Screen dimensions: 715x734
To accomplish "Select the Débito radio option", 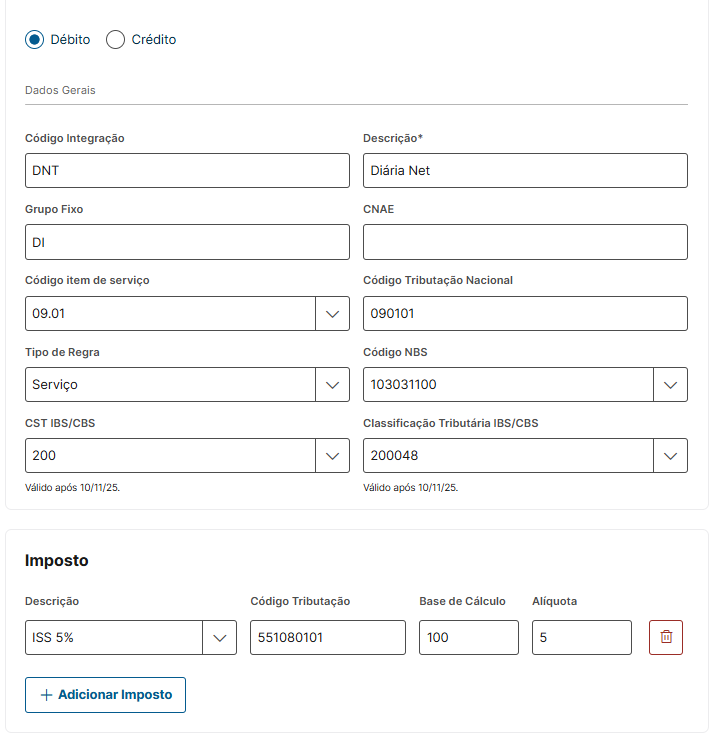I will 35,40.
